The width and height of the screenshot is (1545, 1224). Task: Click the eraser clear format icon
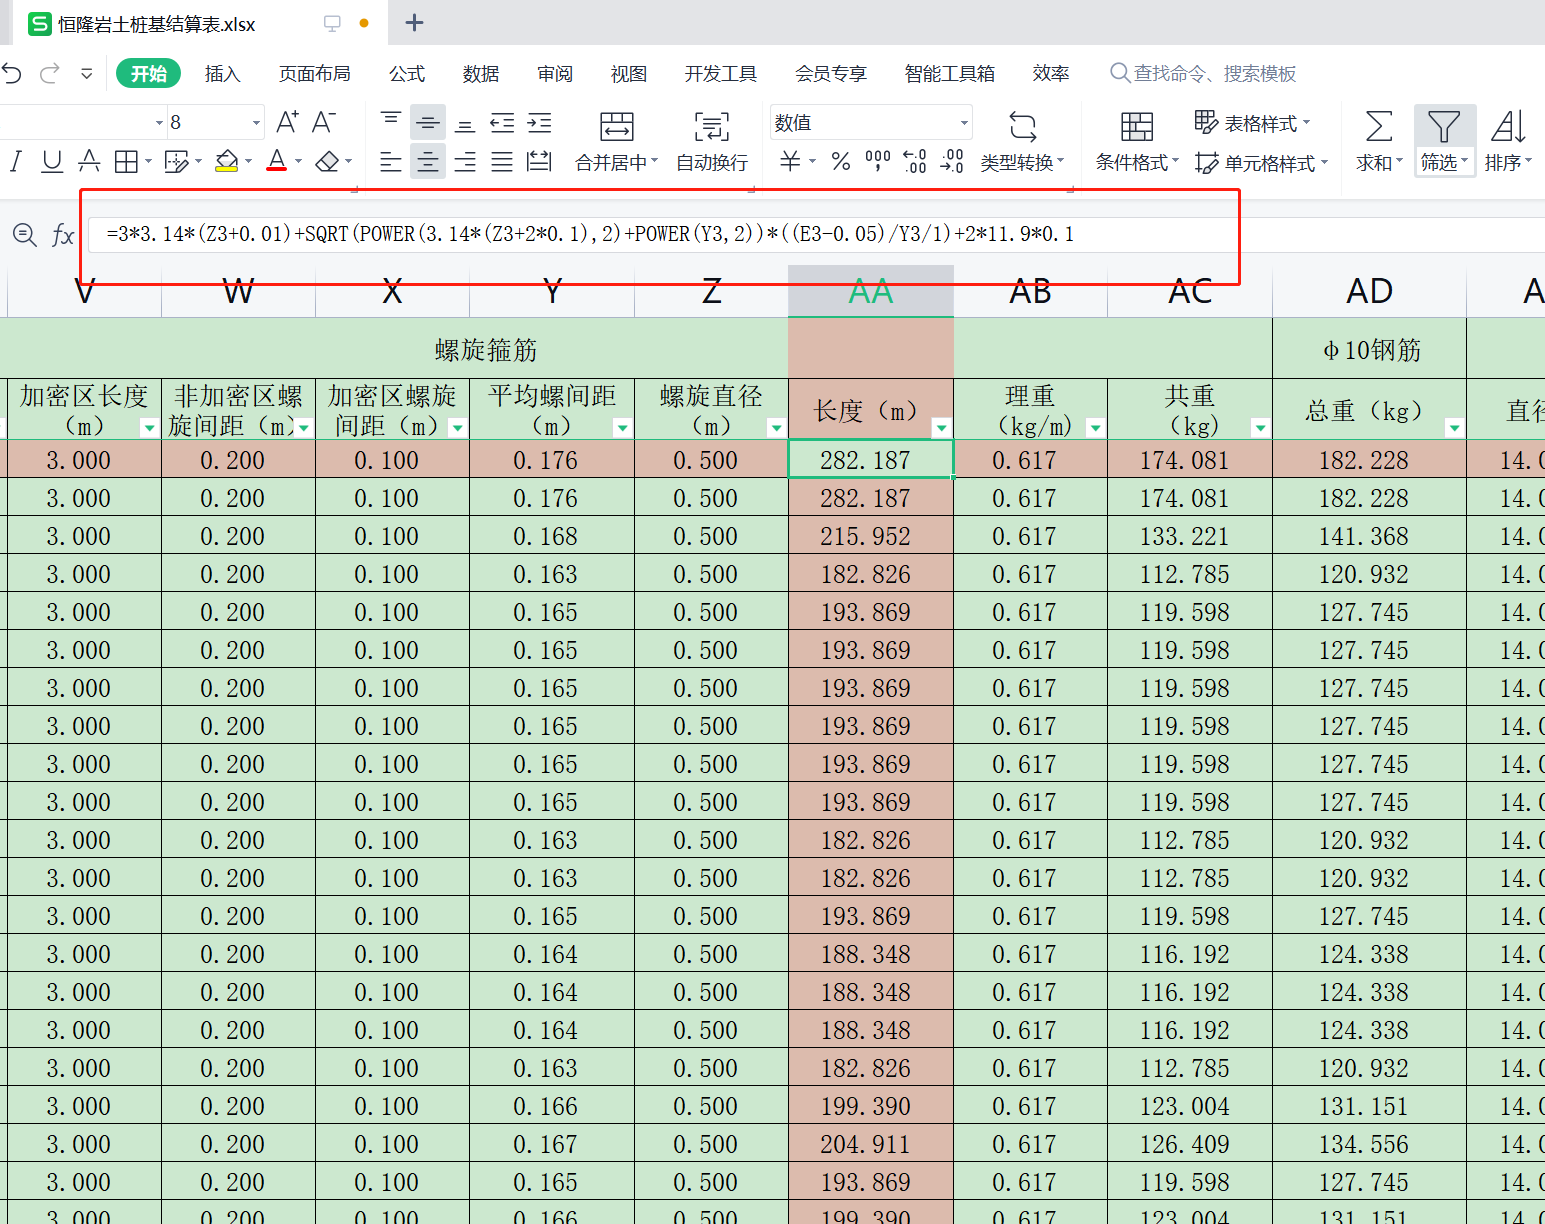point(327,161)
